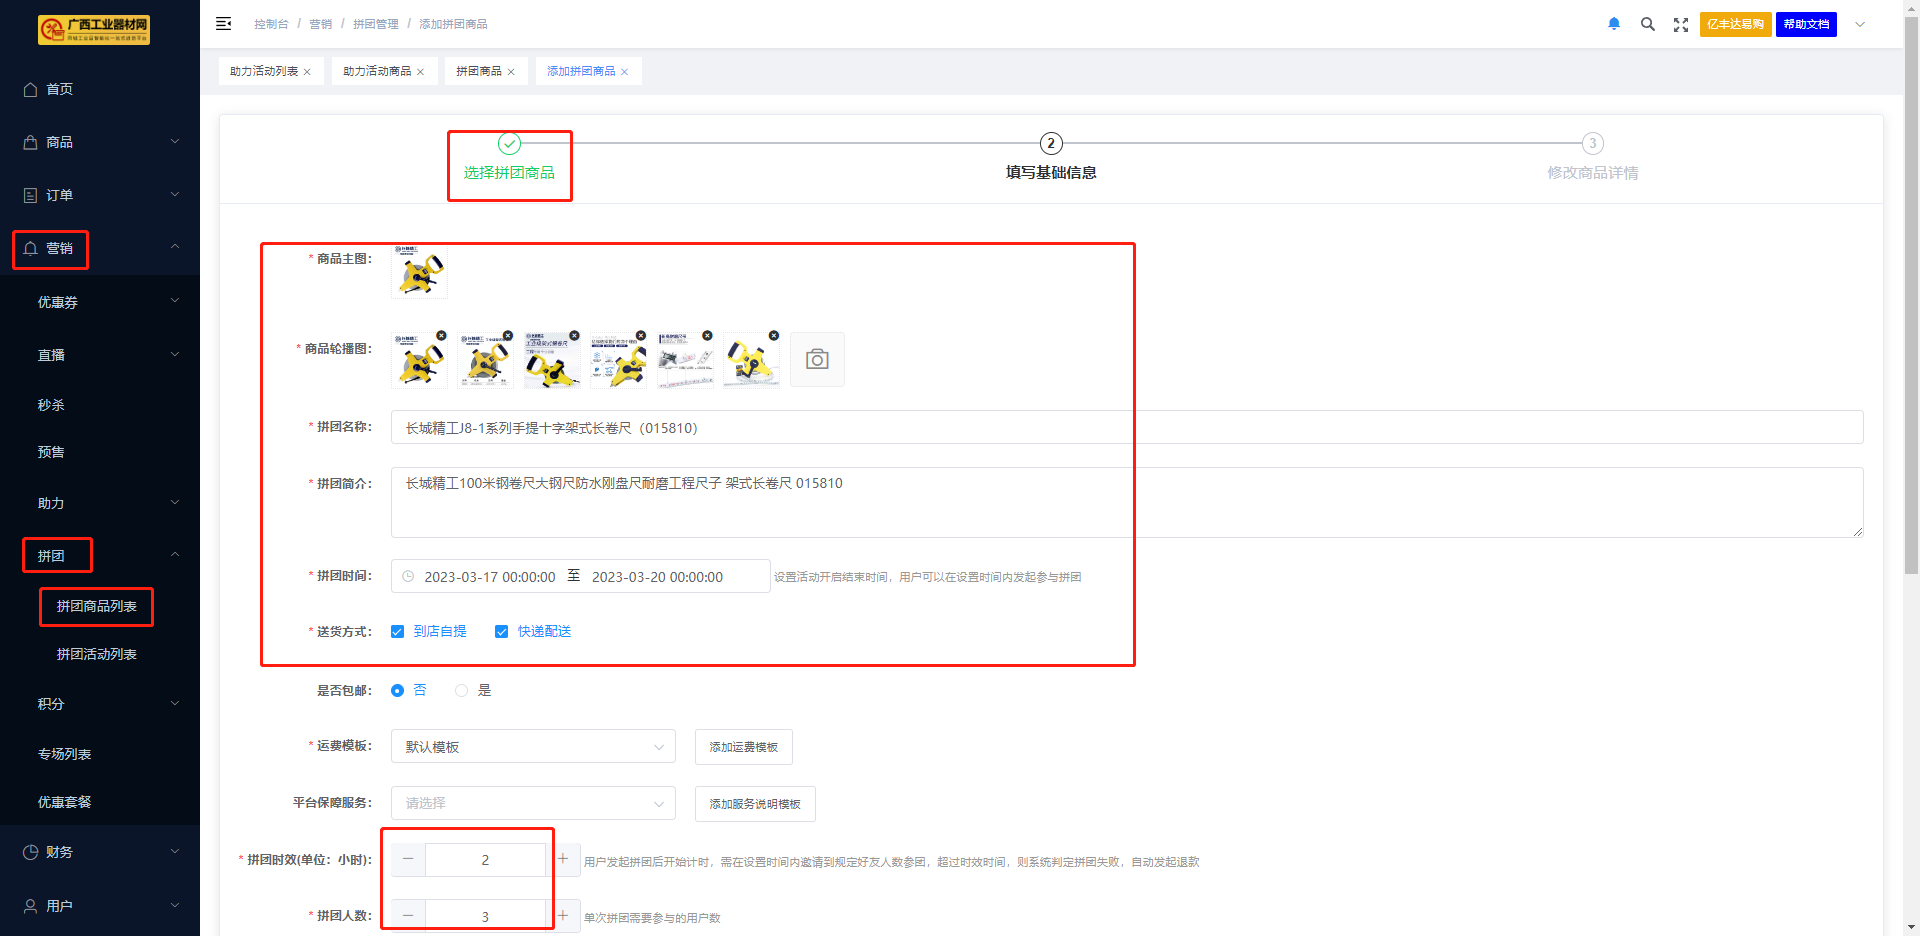Click the 拼团名称 input field
The height and width of the screenshot is (936, 1920).
pyautogui.click(x=1126, y=428)
